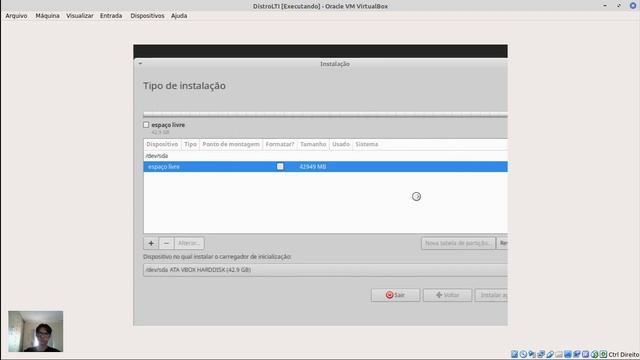Viewport: 640px width, 360px height.
Task: Open the Arquivo menu
Action: 16,16
